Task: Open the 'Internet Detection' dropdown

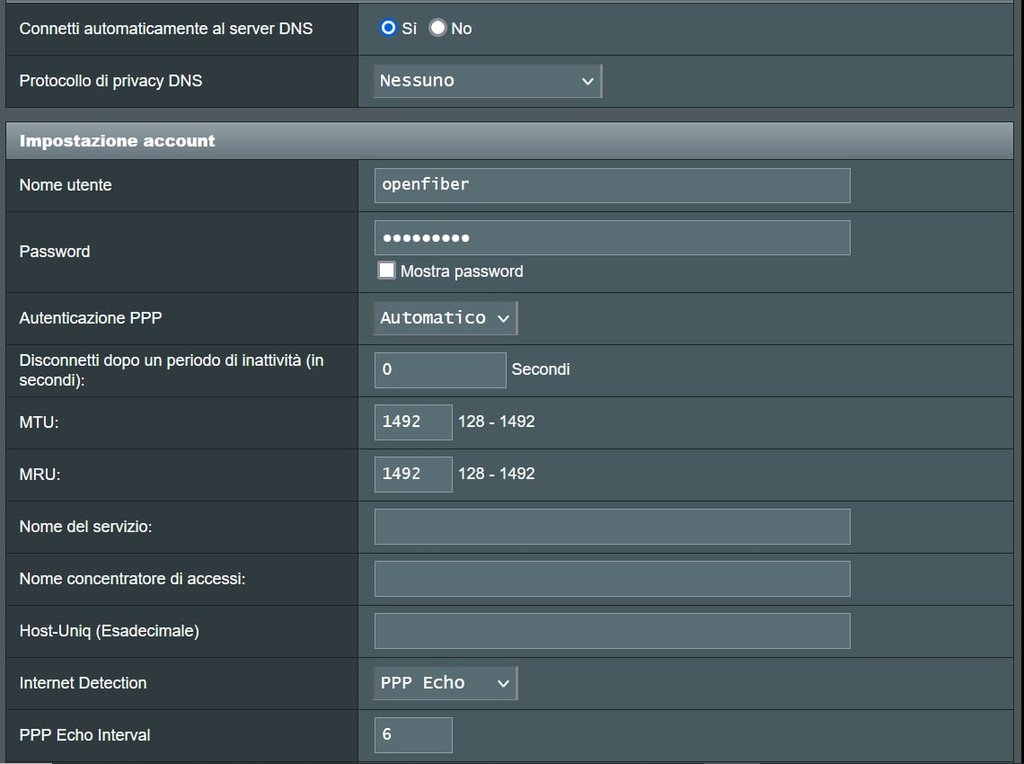Action: (445, 683)
